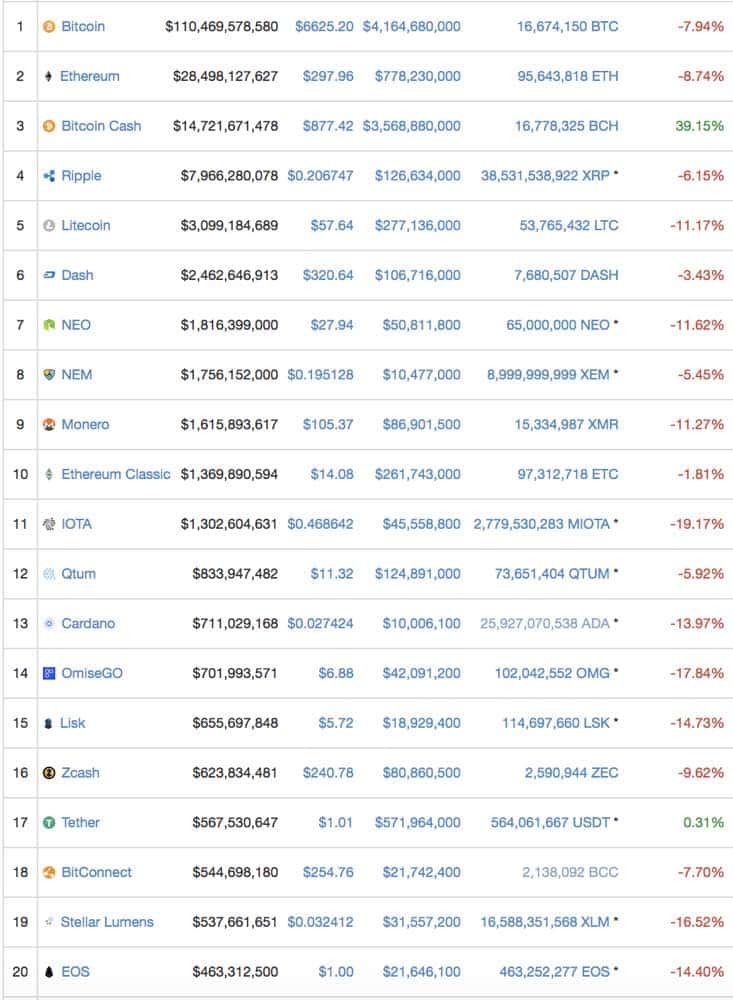Open the Stellar Lumens name link
The height and width of the screenshot is (1000, 733).
(x=107, y=922)
